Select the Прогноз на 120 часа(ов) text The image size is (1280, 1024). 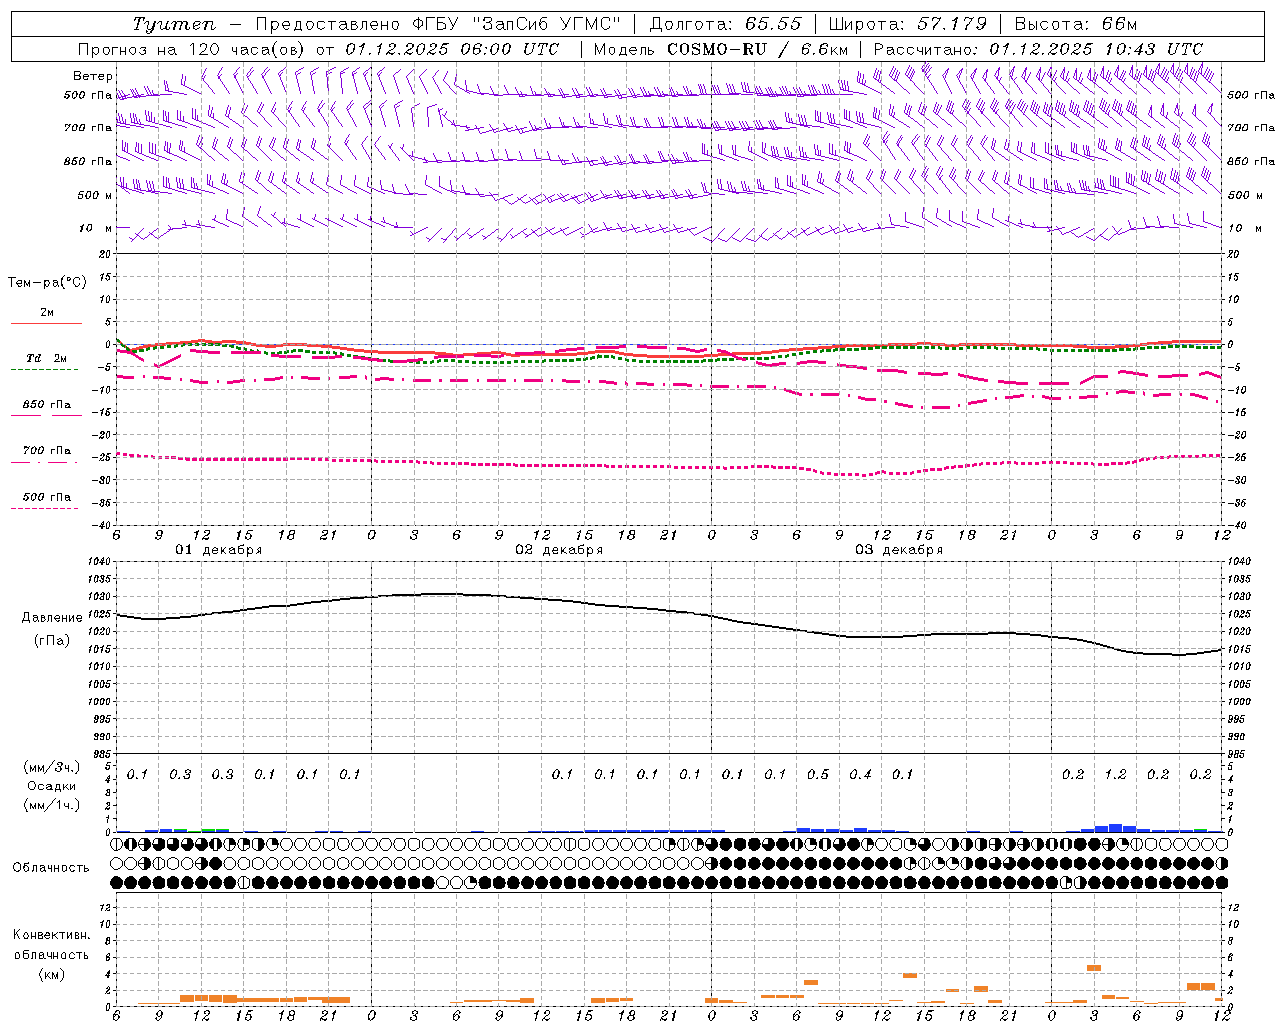[x=192, y=49]
